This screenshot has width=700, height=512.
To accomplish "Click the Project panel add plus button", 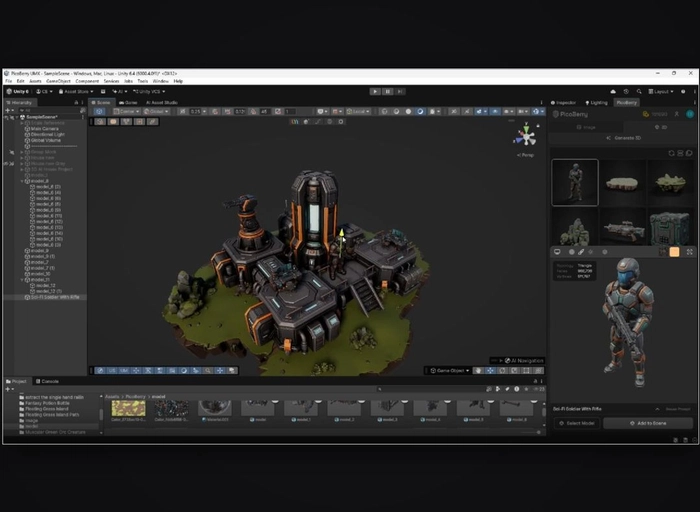I will [x=8, y=389].
